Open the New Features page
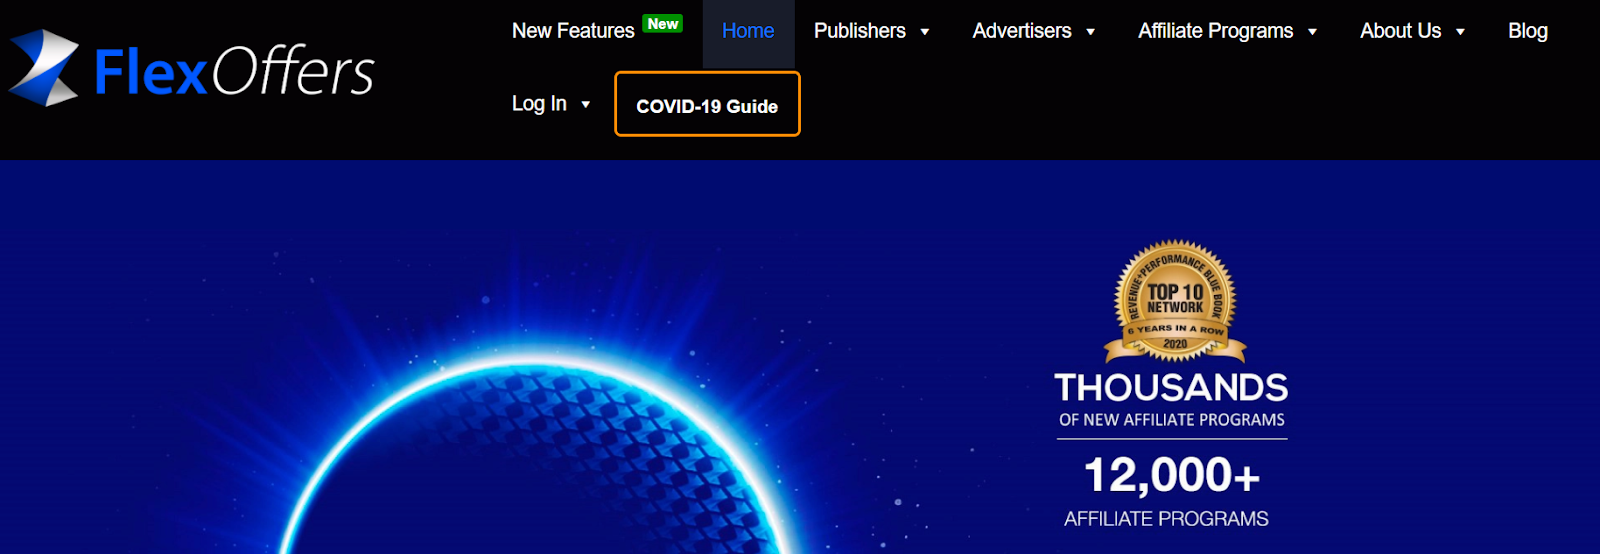 tap(573, 31)
